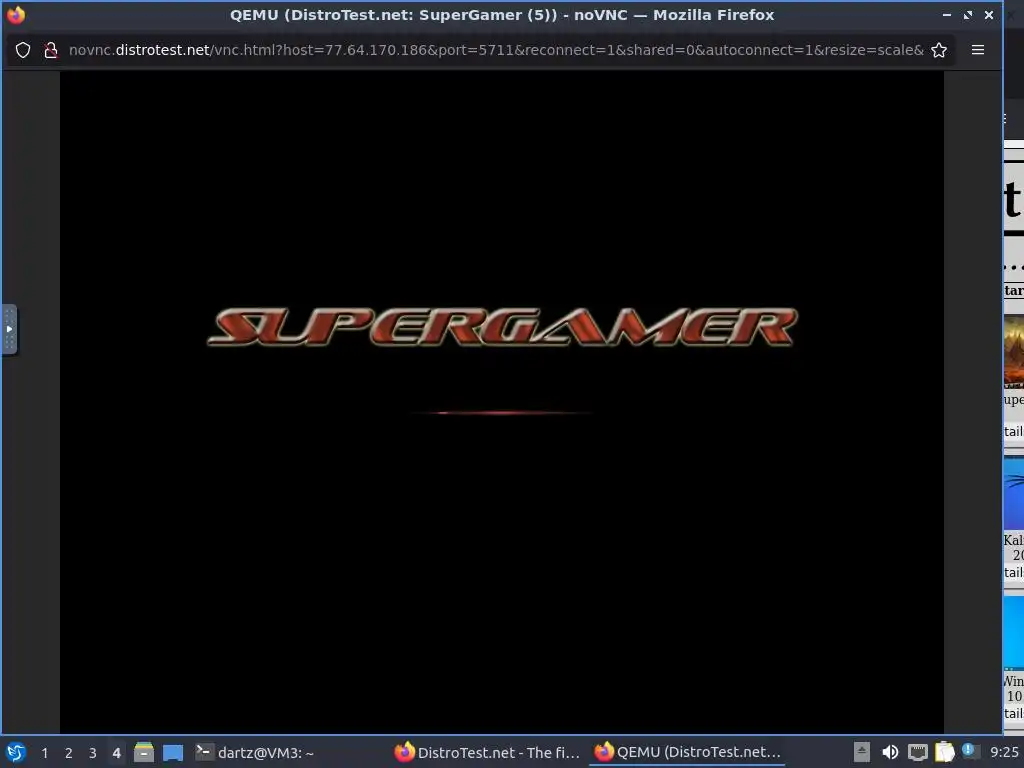Click the update notifier tray icon
This screenshot has height=768, width=1024.
point(970,751)
